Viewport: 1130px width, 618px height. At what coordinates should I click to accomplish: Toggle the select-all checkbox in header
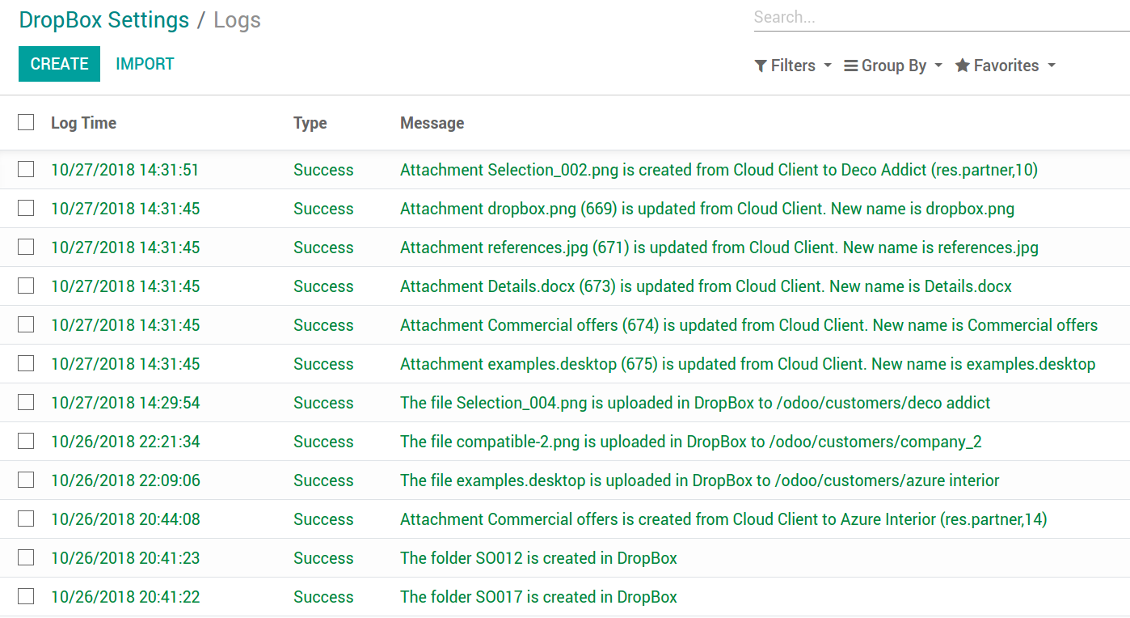tap(26, 123)
